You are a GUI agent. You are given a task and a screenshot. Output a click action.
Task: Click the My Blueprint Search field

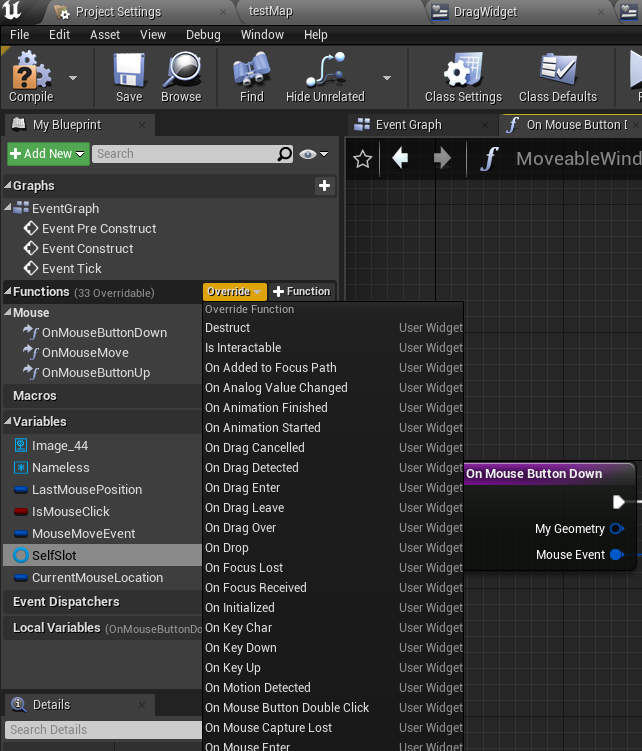(x=192, y=154)
